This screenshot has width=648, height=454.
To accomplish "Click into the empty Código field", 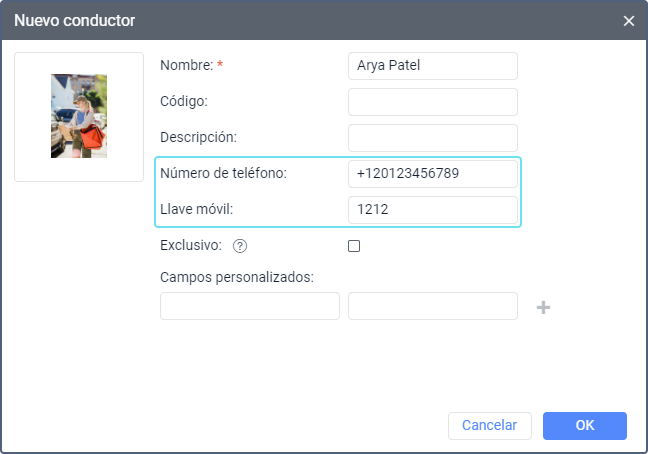I will point(432,102).
